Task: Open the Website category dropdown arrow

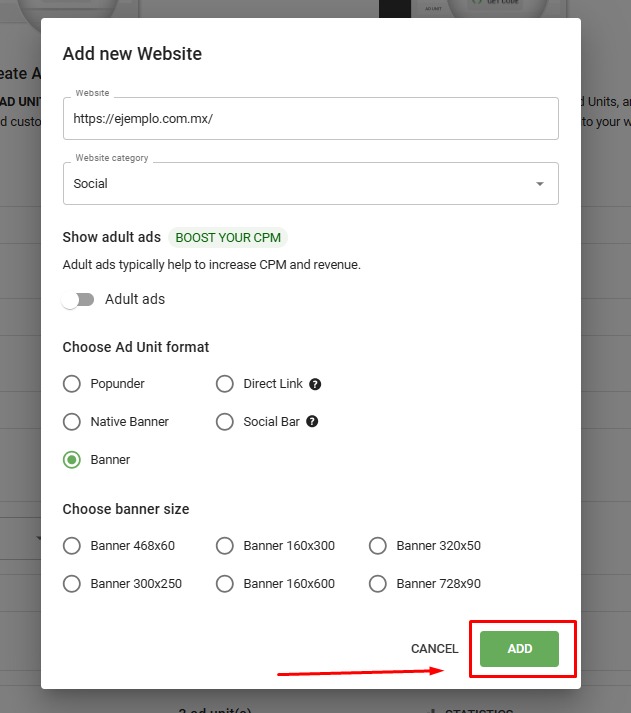Action: click(540, 184)
